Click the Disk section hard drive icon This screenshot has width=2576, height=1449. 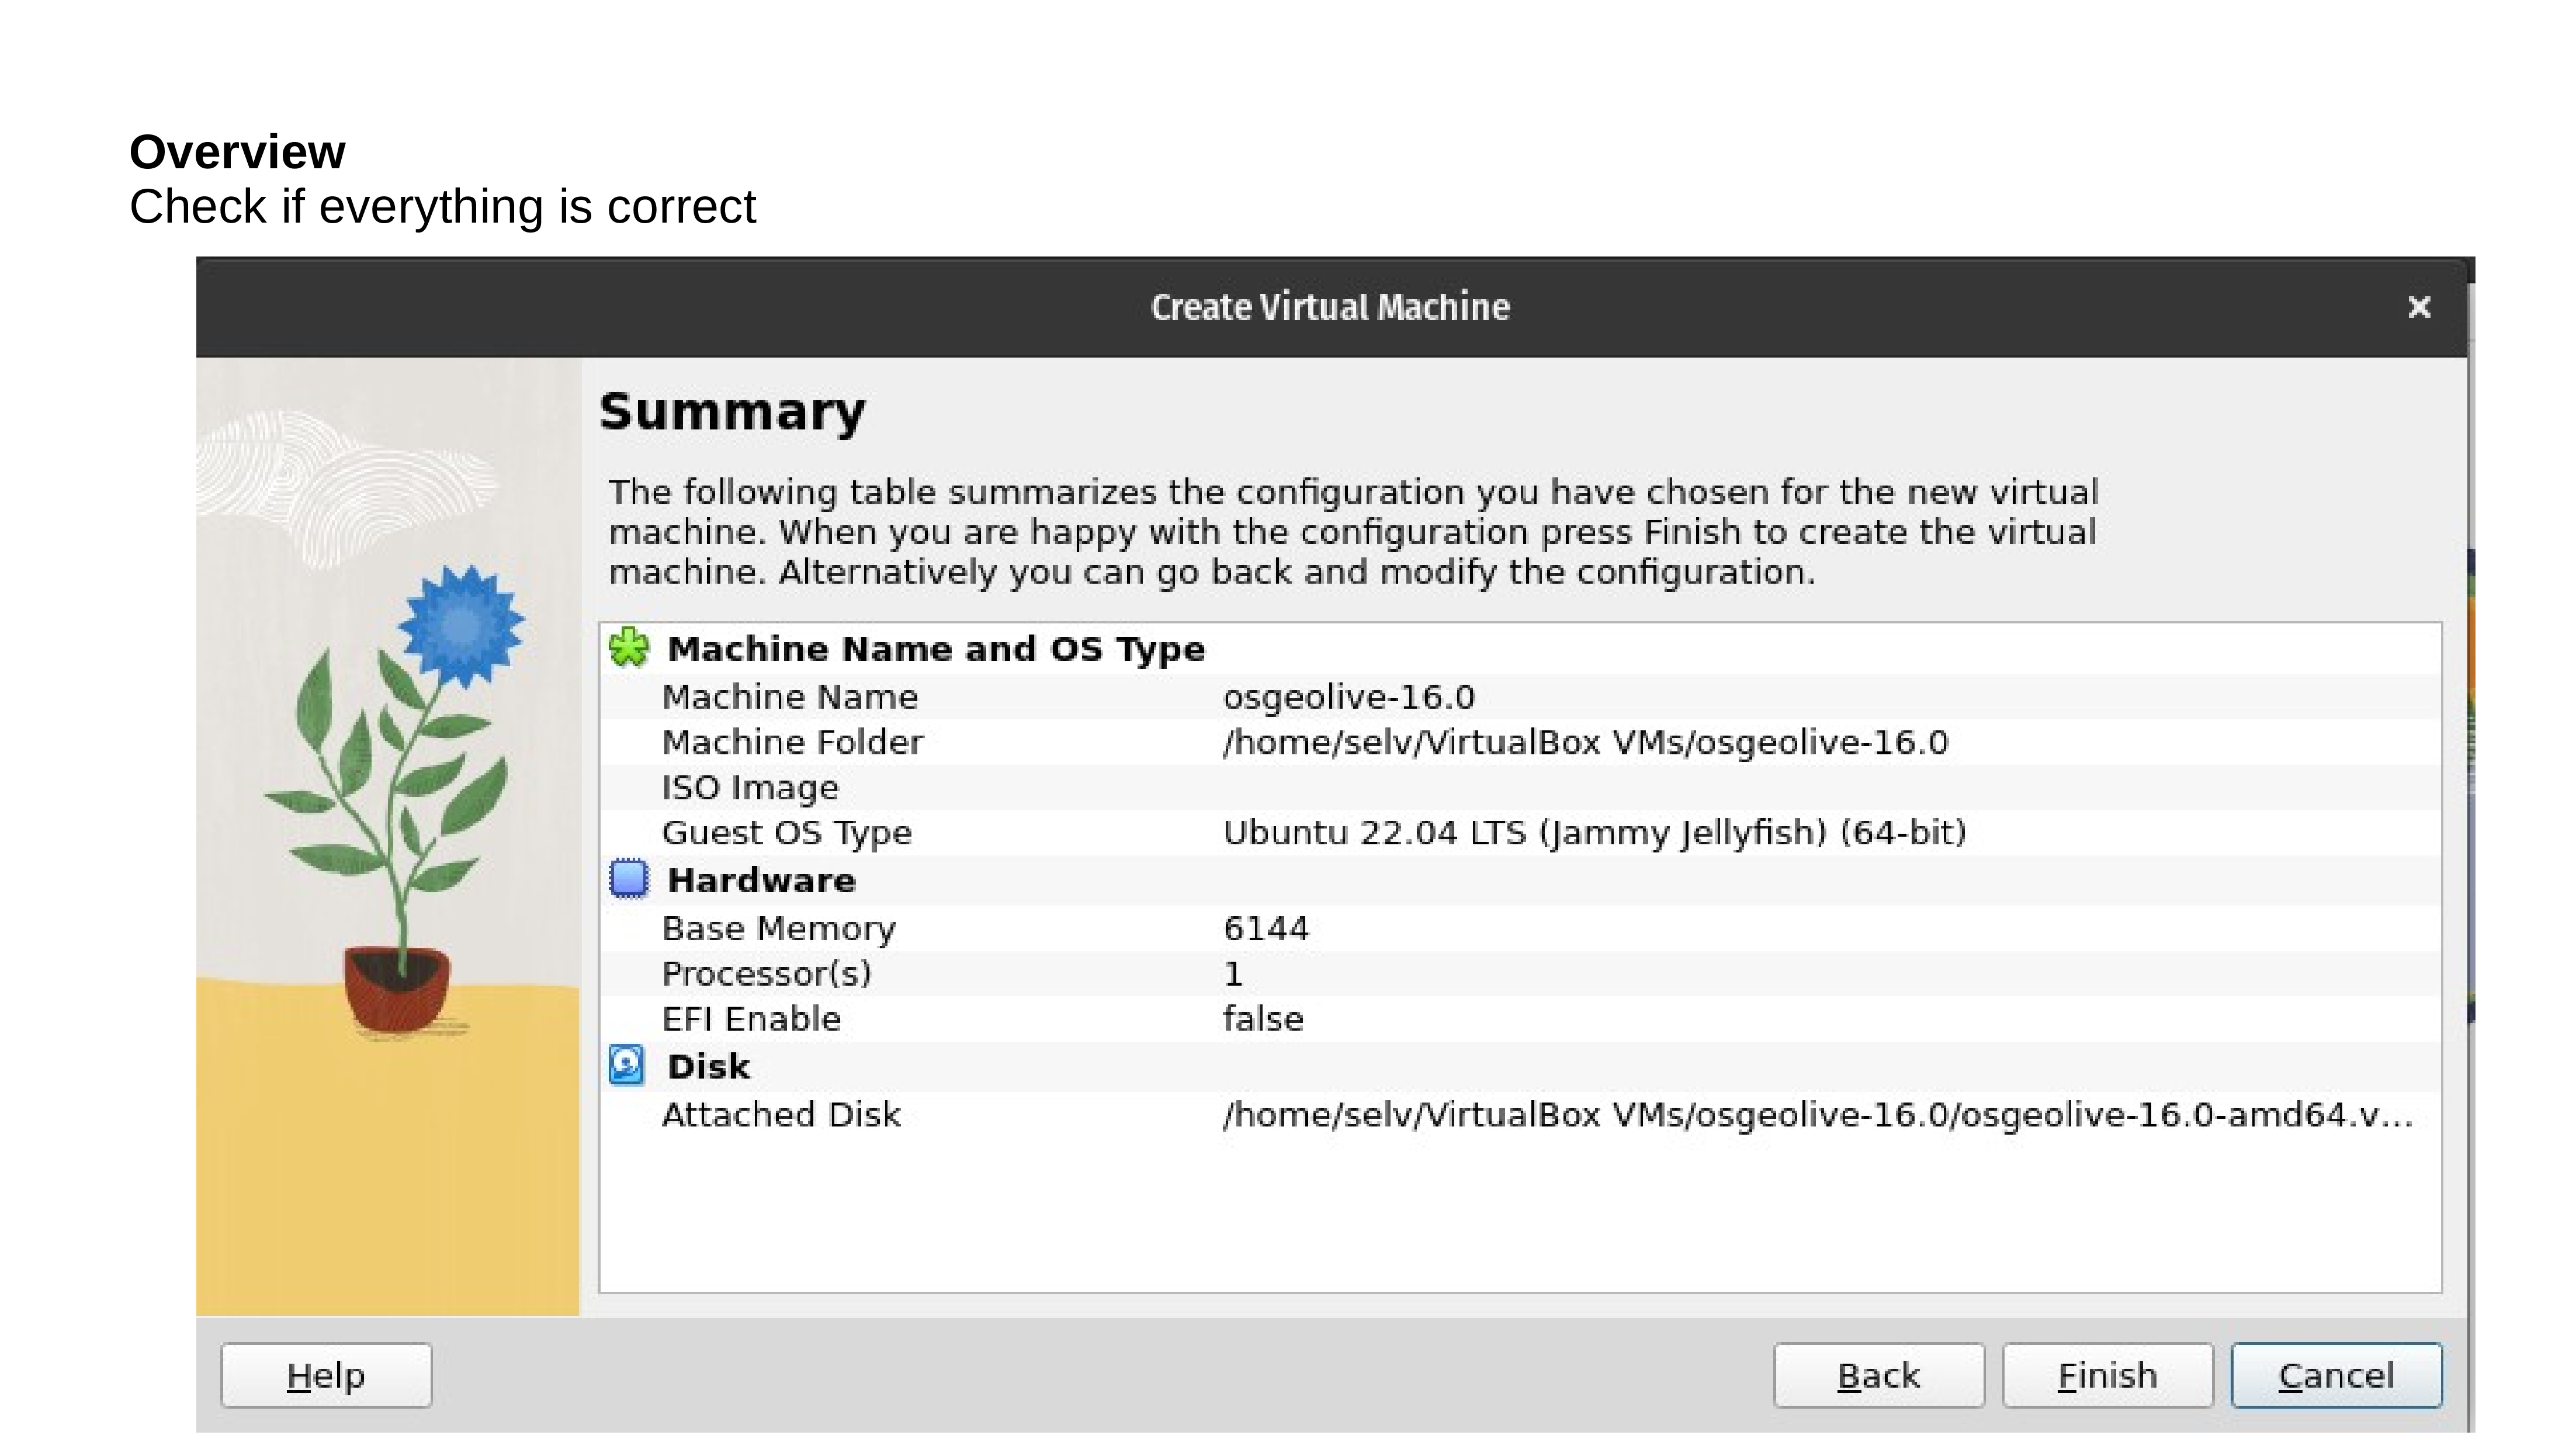(x=627, y=1066)
